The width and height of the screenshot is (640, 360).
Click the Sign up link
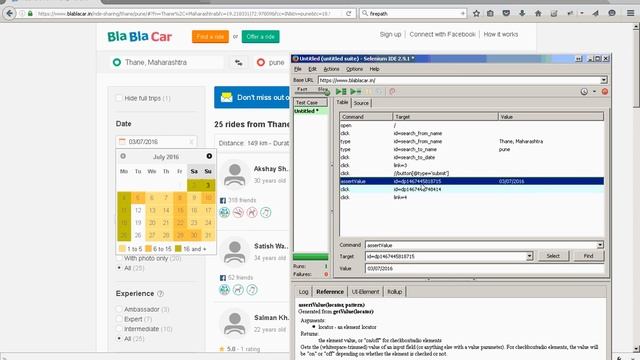[x=390, y=34]
